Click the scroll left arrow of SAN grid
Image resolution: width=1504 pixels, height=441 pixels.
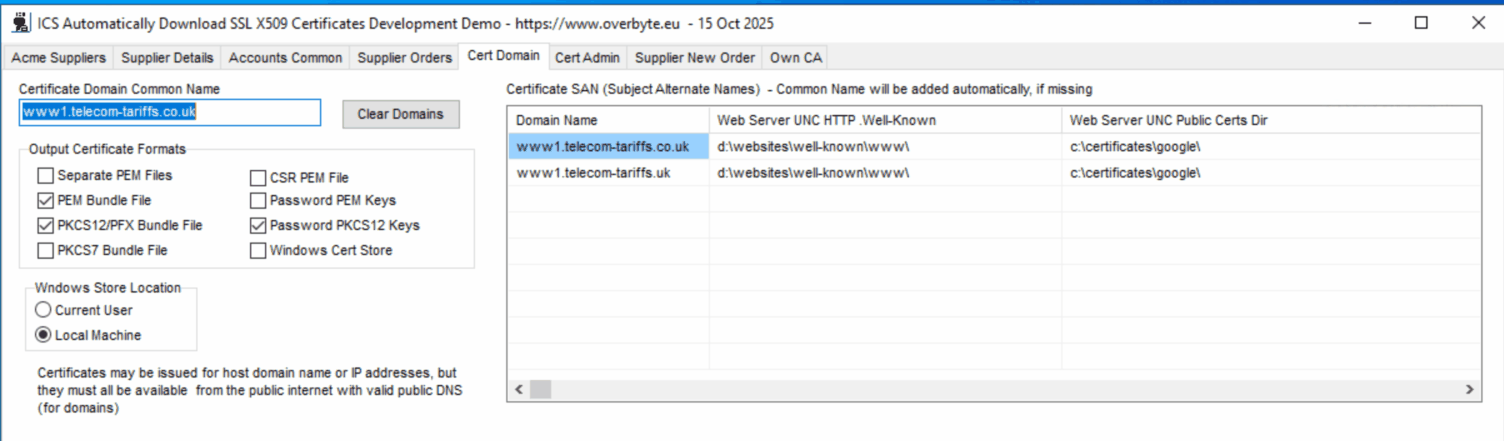point(519,389)
